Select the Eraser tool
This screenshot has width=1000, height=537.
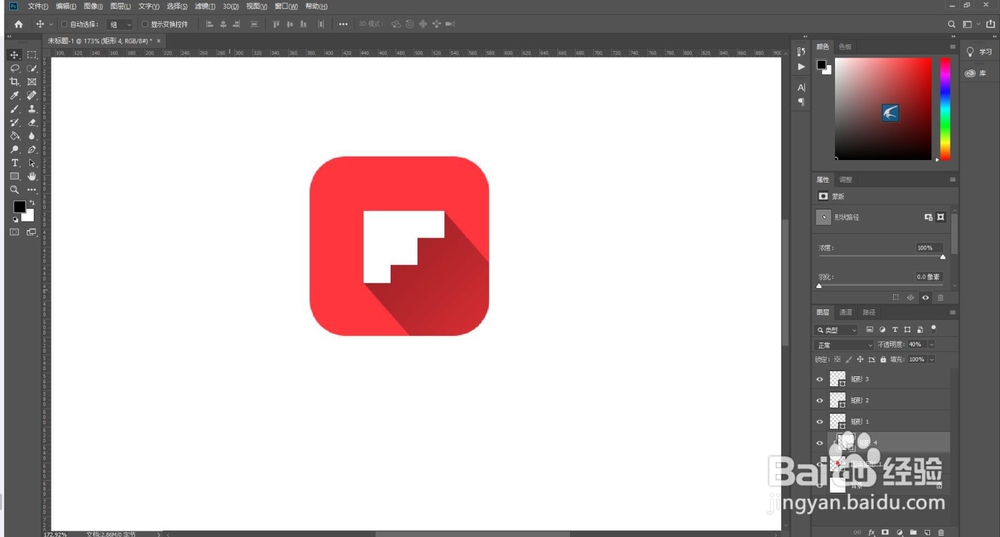pyautogui.click(x=32, y=122)
